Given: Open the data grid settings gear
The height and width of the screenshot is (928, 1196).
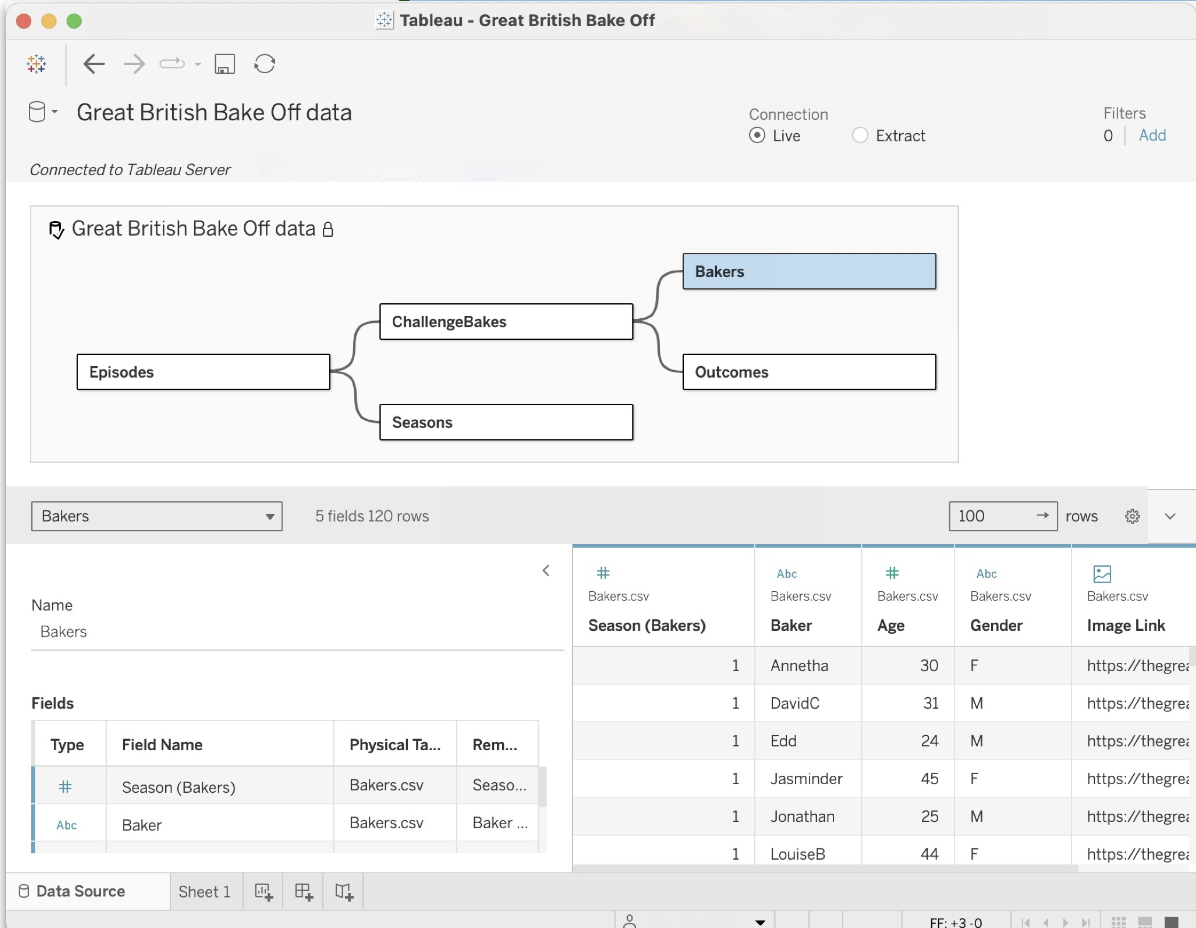Looking at the screenshot, I should [1132, 516].
